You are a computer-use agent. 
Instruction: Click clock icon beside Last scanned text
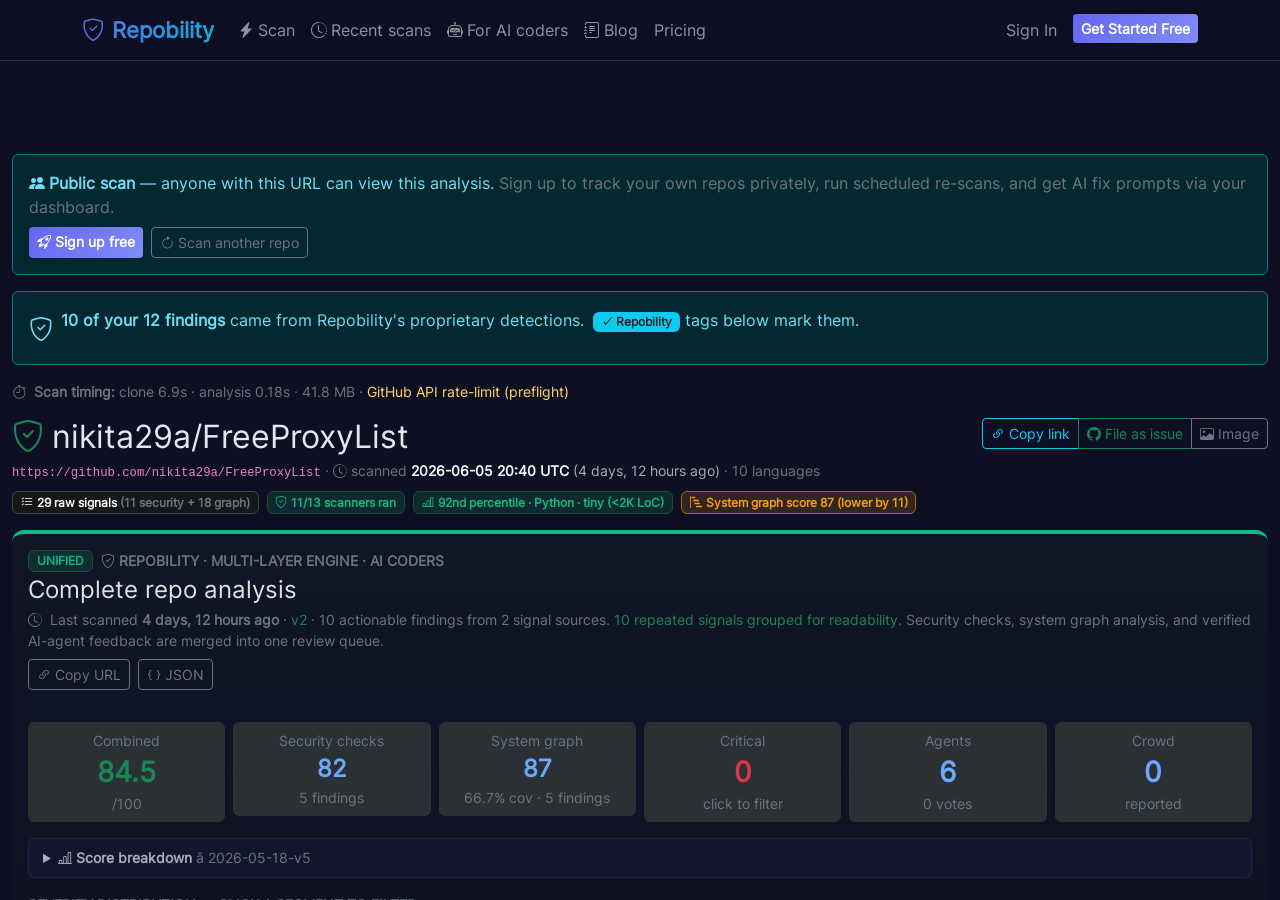pos(35,620)
